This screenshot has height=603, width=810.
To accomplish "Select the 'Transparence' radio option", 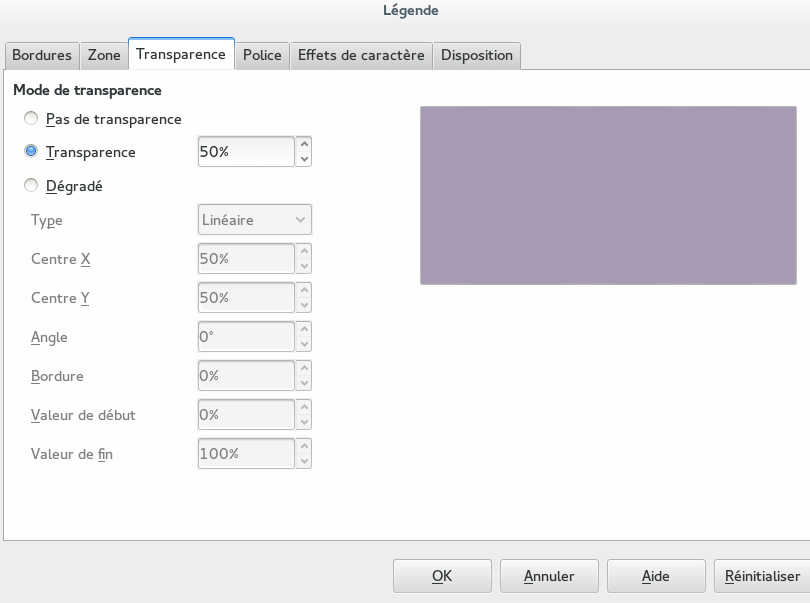I will point(32,152).
